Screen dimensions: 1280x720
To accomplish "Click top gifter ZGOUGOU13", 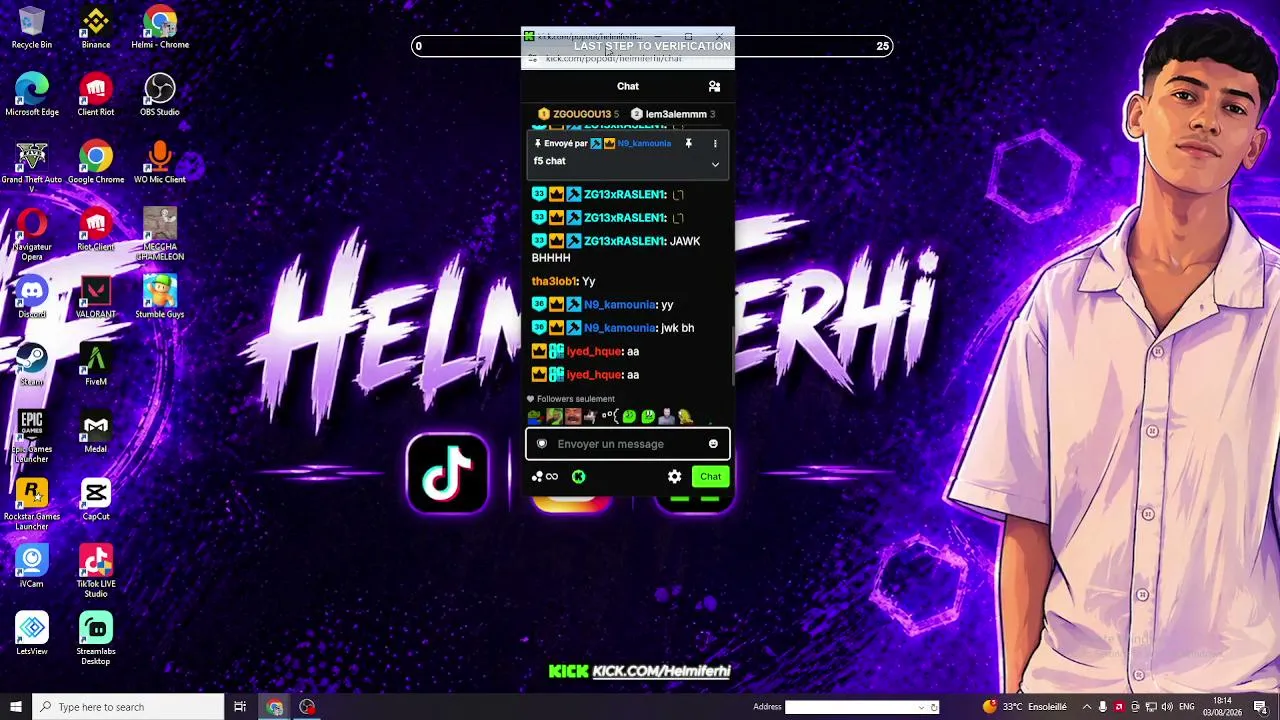I will tap(578, 114).
